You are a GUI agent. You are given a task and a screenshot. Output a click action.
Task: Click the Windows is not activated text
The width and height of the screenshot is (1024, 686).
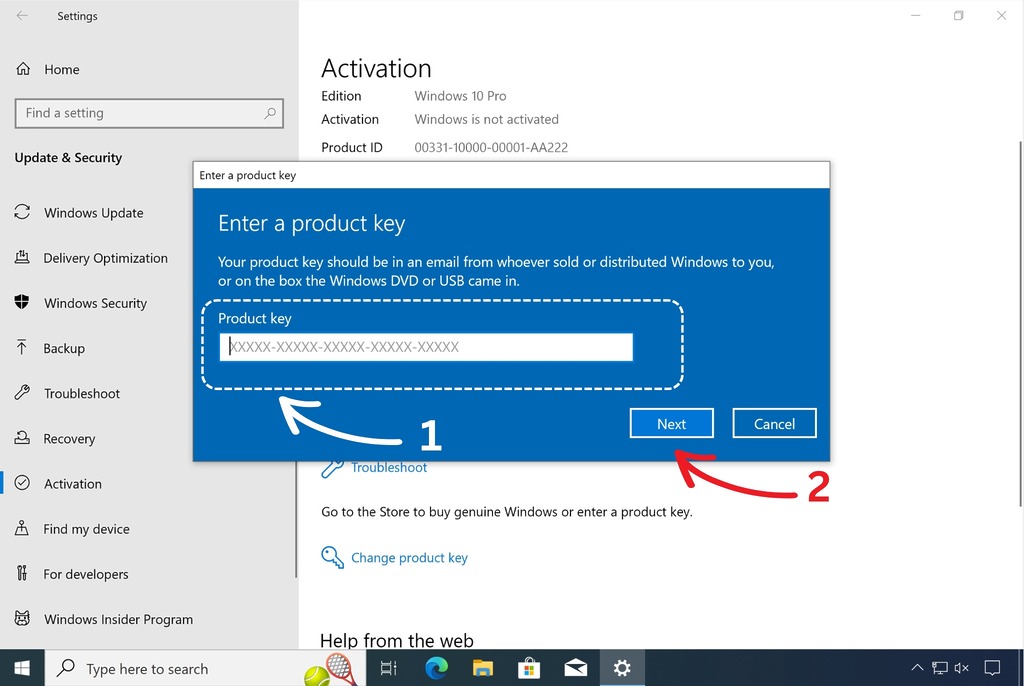487,120
